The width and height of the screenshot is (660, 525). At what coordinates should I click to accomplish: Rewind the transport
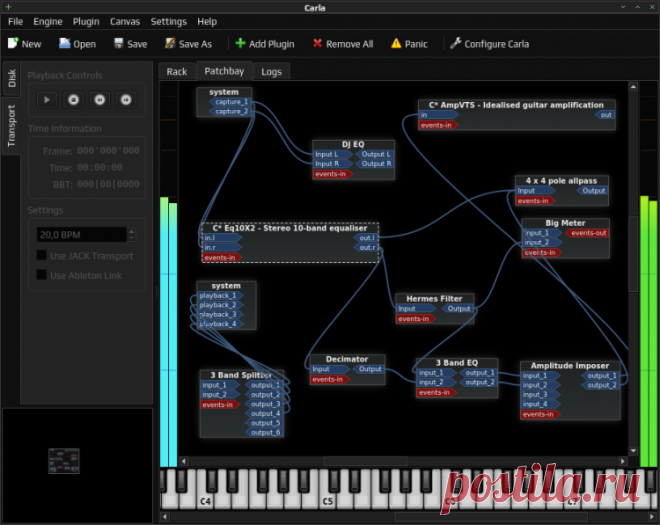(x=100, y=100)
